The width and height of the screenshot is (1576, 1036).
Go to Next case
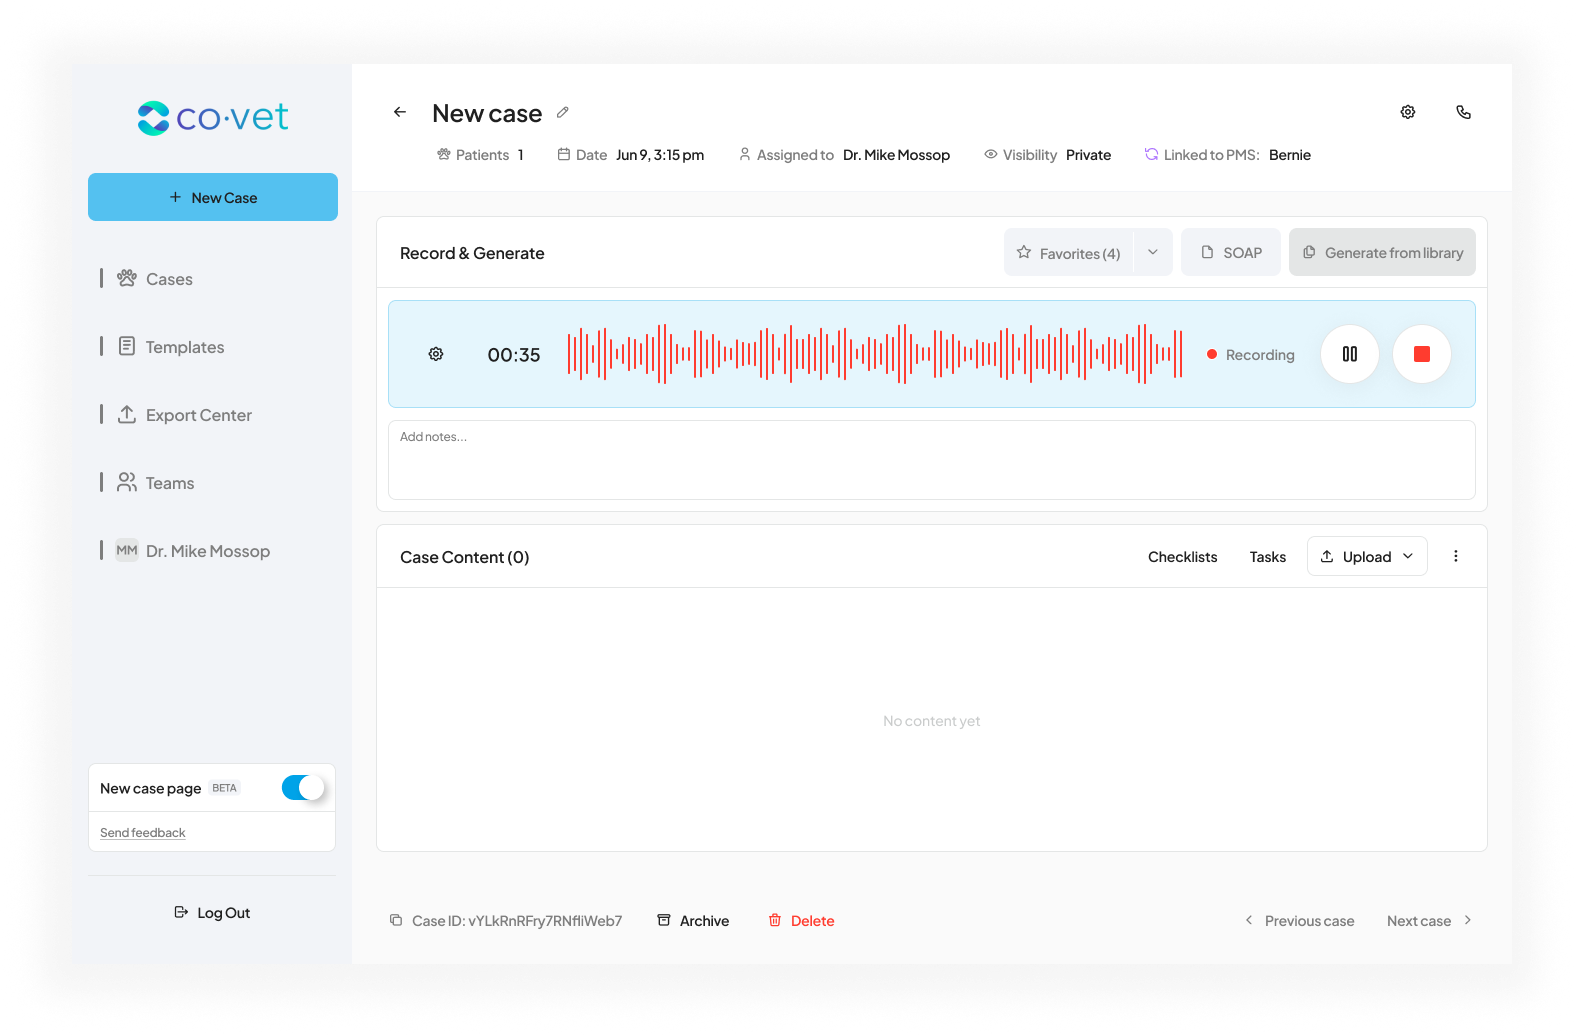[x=1430, y=920]
